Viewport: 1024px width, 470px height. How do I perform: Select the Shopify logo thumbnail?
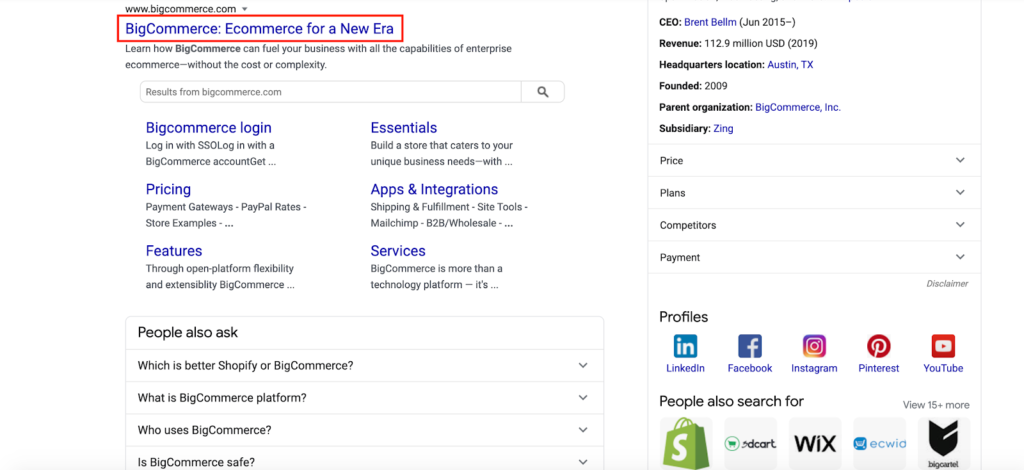(686, 443)
